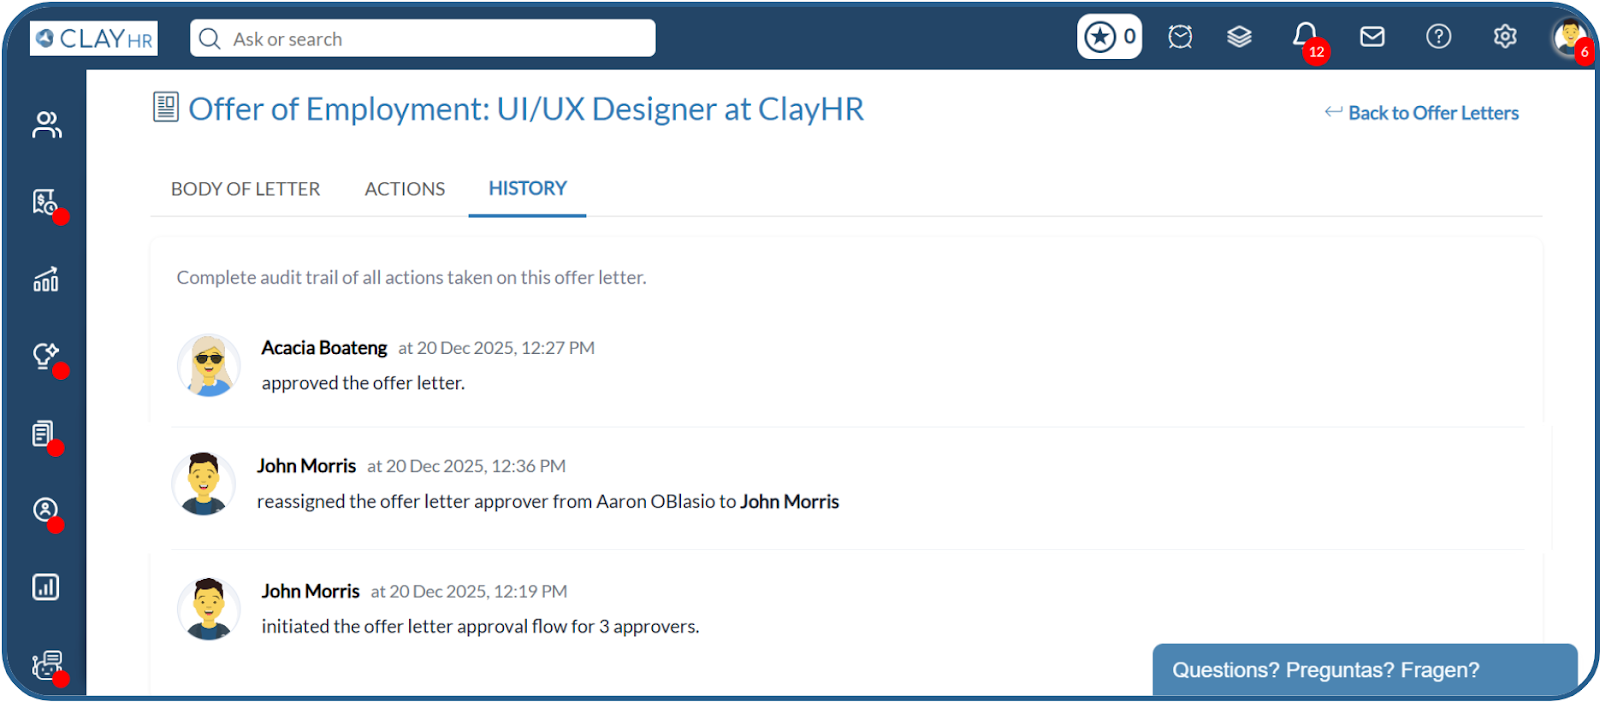
Task: Click 'Complete audit trail' description text
Action: (x=411, y=278)
